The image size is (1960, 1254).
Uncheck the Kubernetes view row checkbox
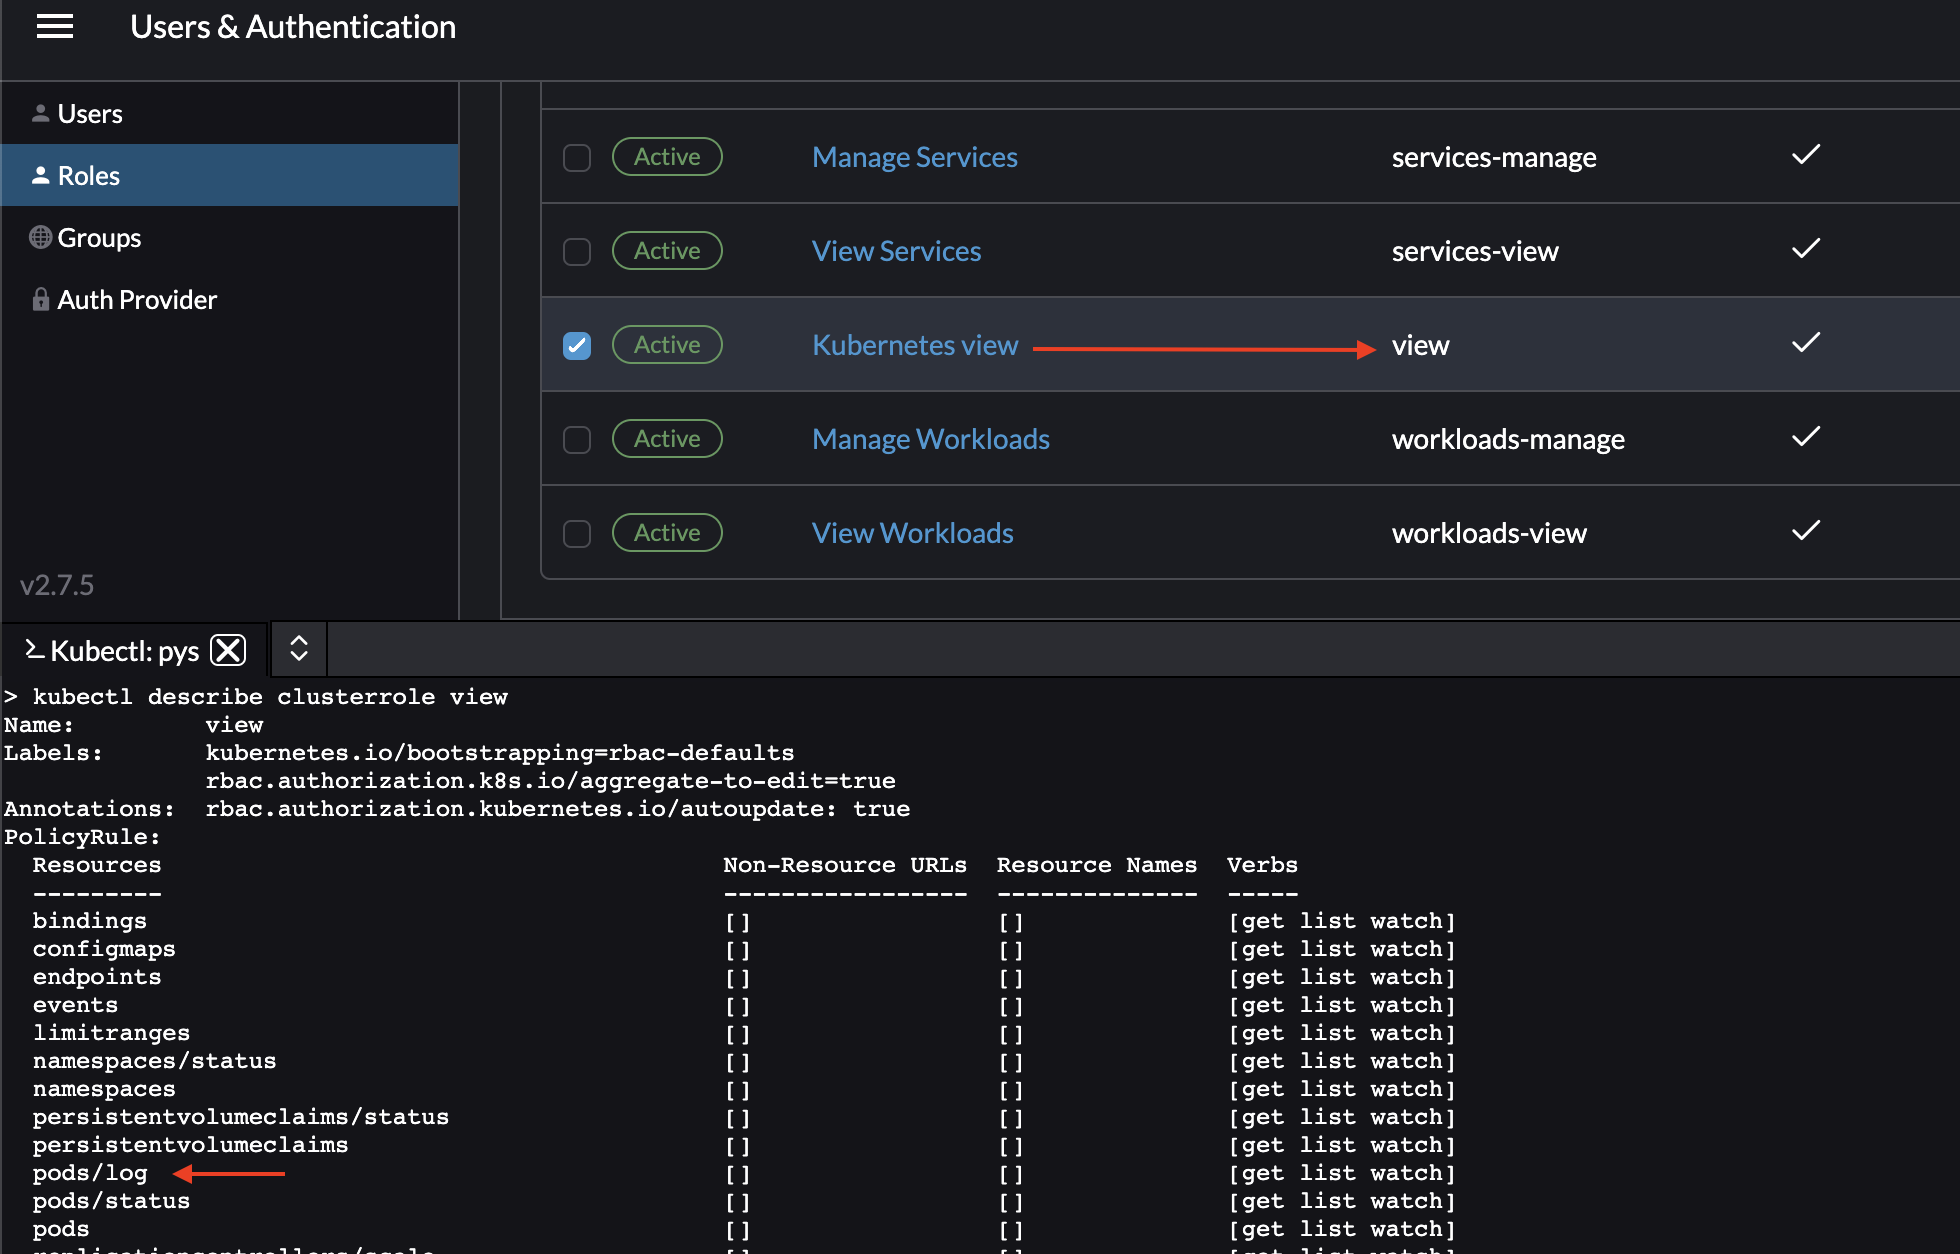tap(577, 345)
